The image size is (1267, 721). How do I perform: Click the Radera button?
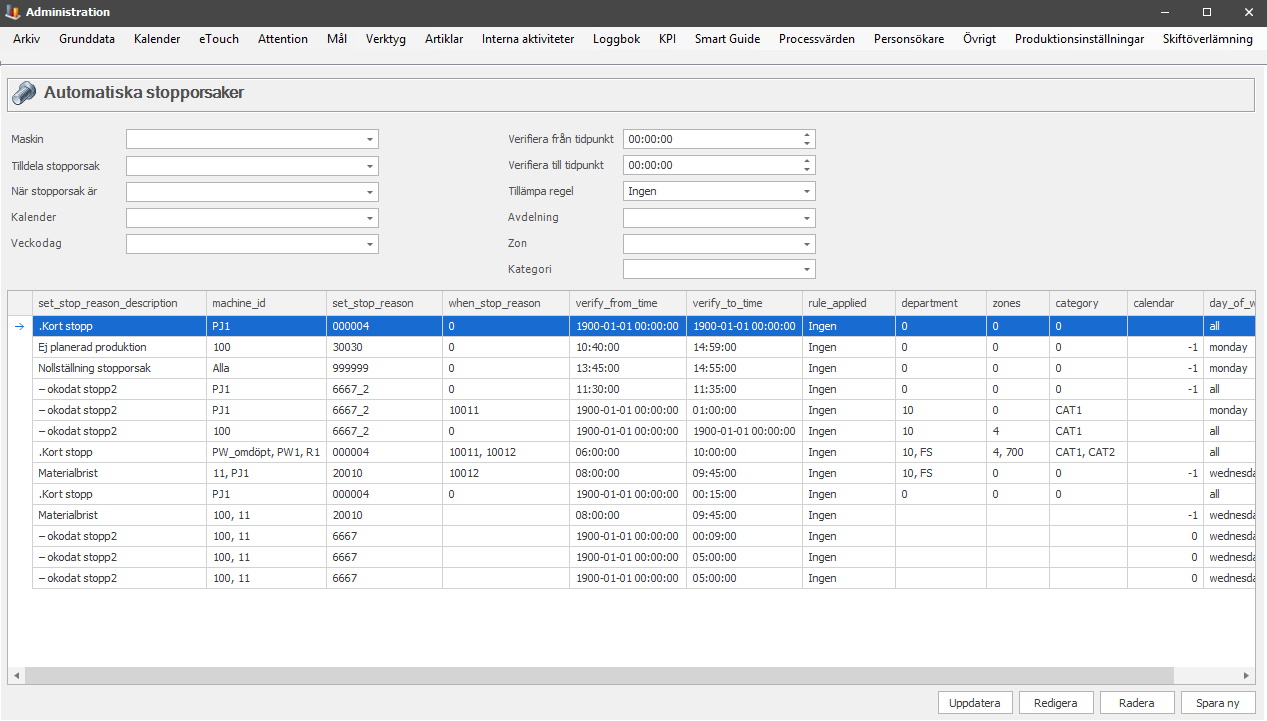[x=1136, y=703]
